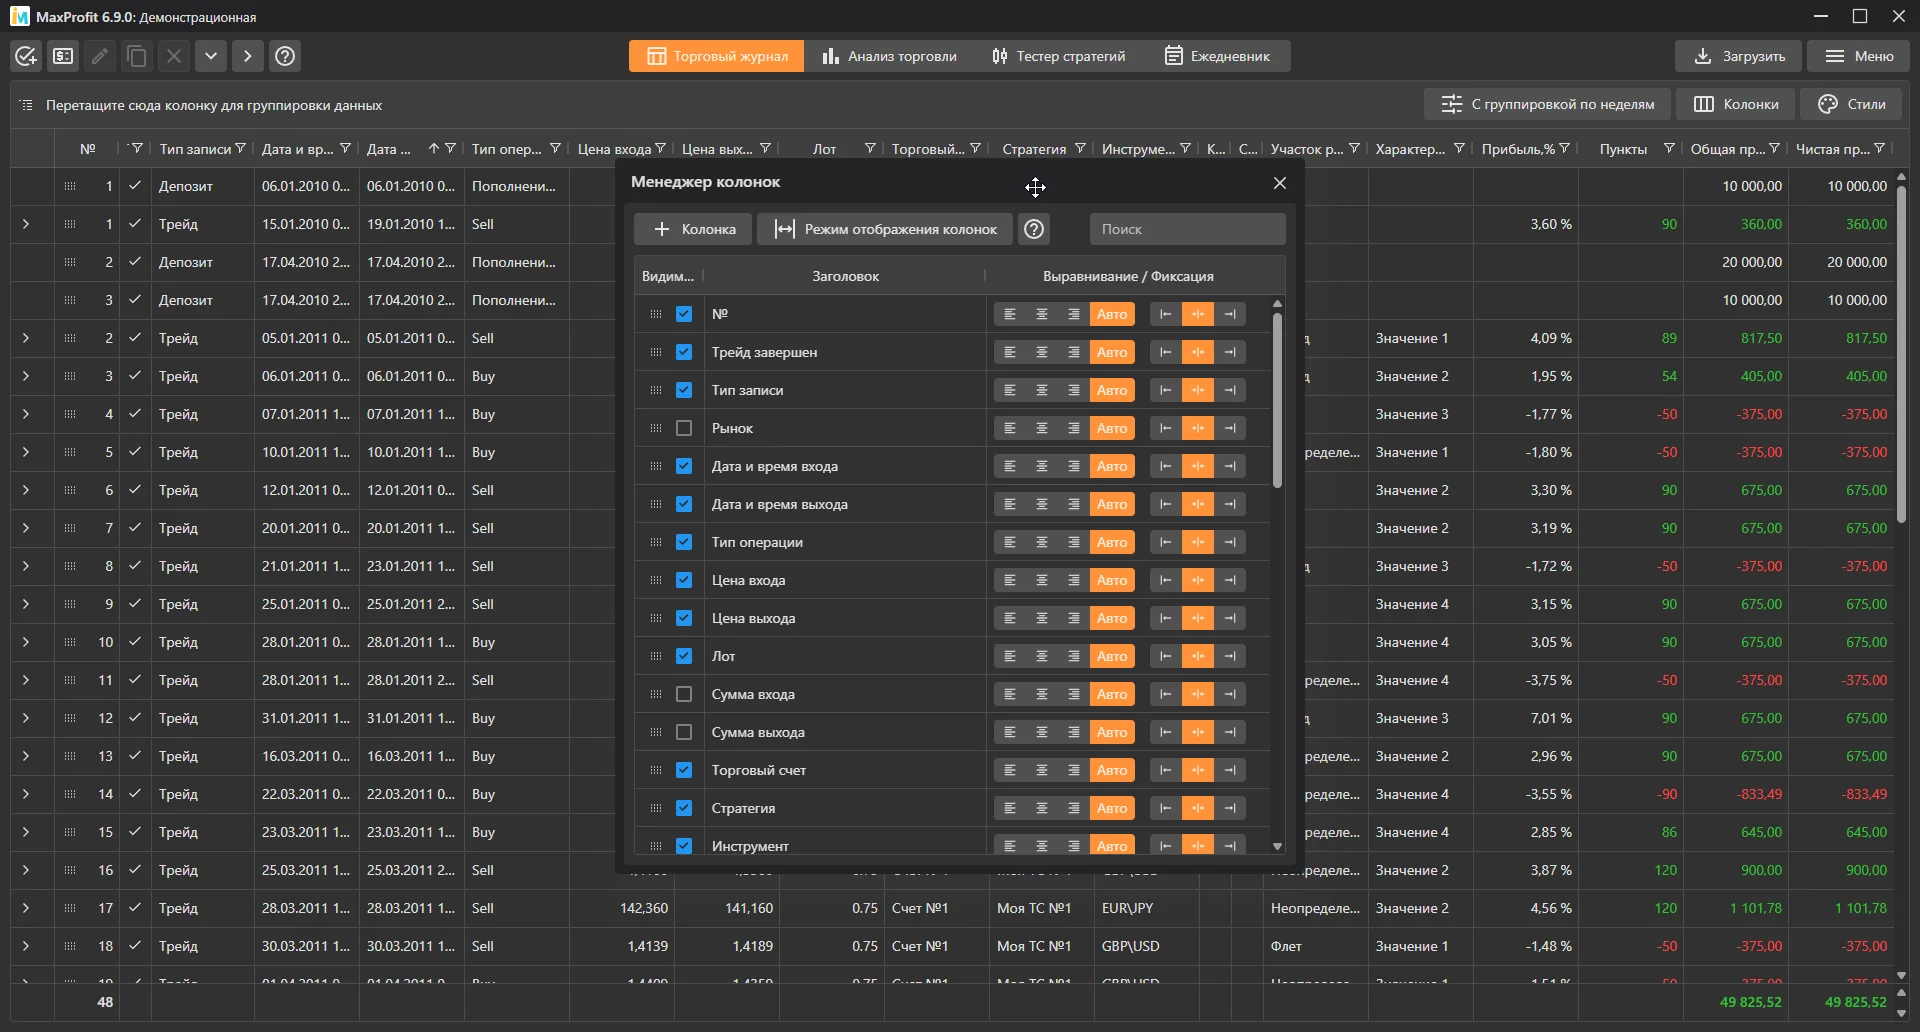This screenshot has width=1920, height=1032.
Task: Click the add new record toolbar icon
Action: 26,56
